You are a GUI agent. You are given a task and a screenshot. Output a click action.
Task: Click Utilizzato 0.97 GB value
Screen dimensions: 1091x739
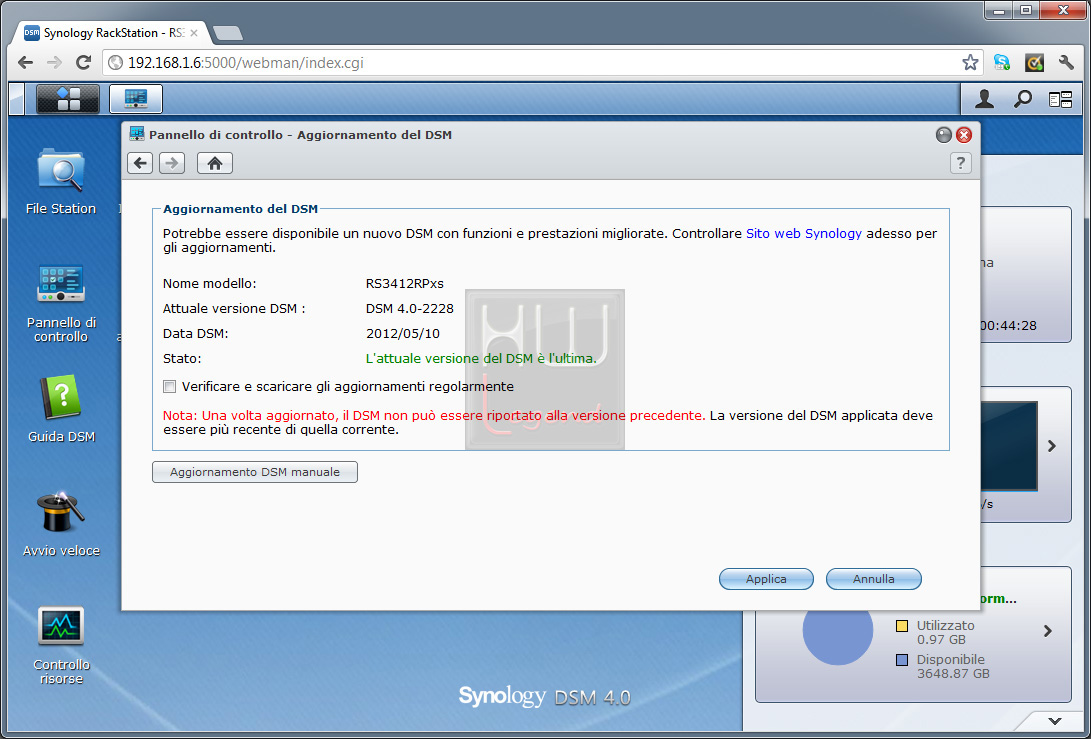point(941,639)
